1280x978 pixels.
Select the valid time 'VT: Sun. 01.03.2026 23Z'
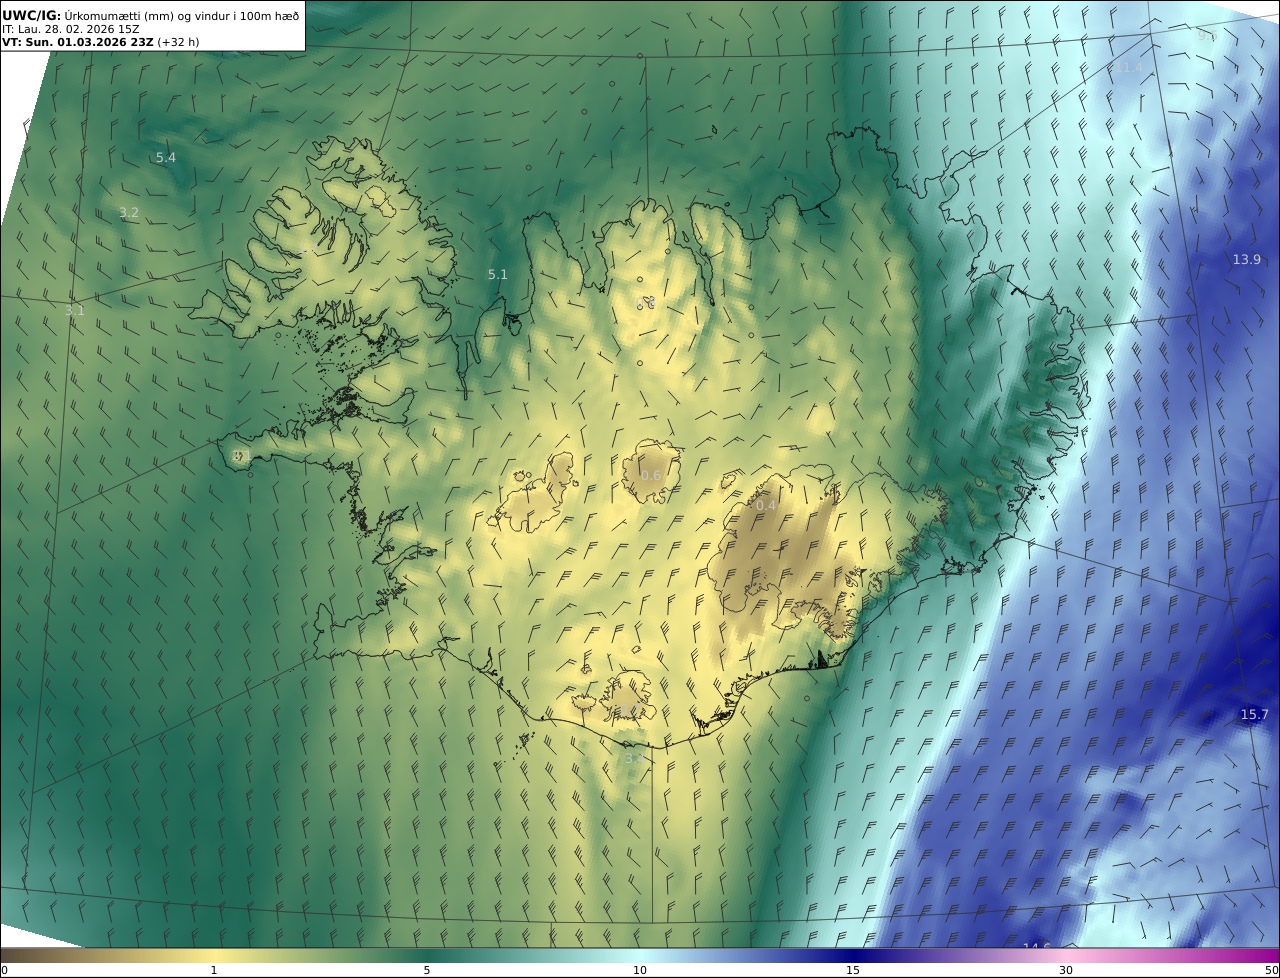[x=77, y=42]
